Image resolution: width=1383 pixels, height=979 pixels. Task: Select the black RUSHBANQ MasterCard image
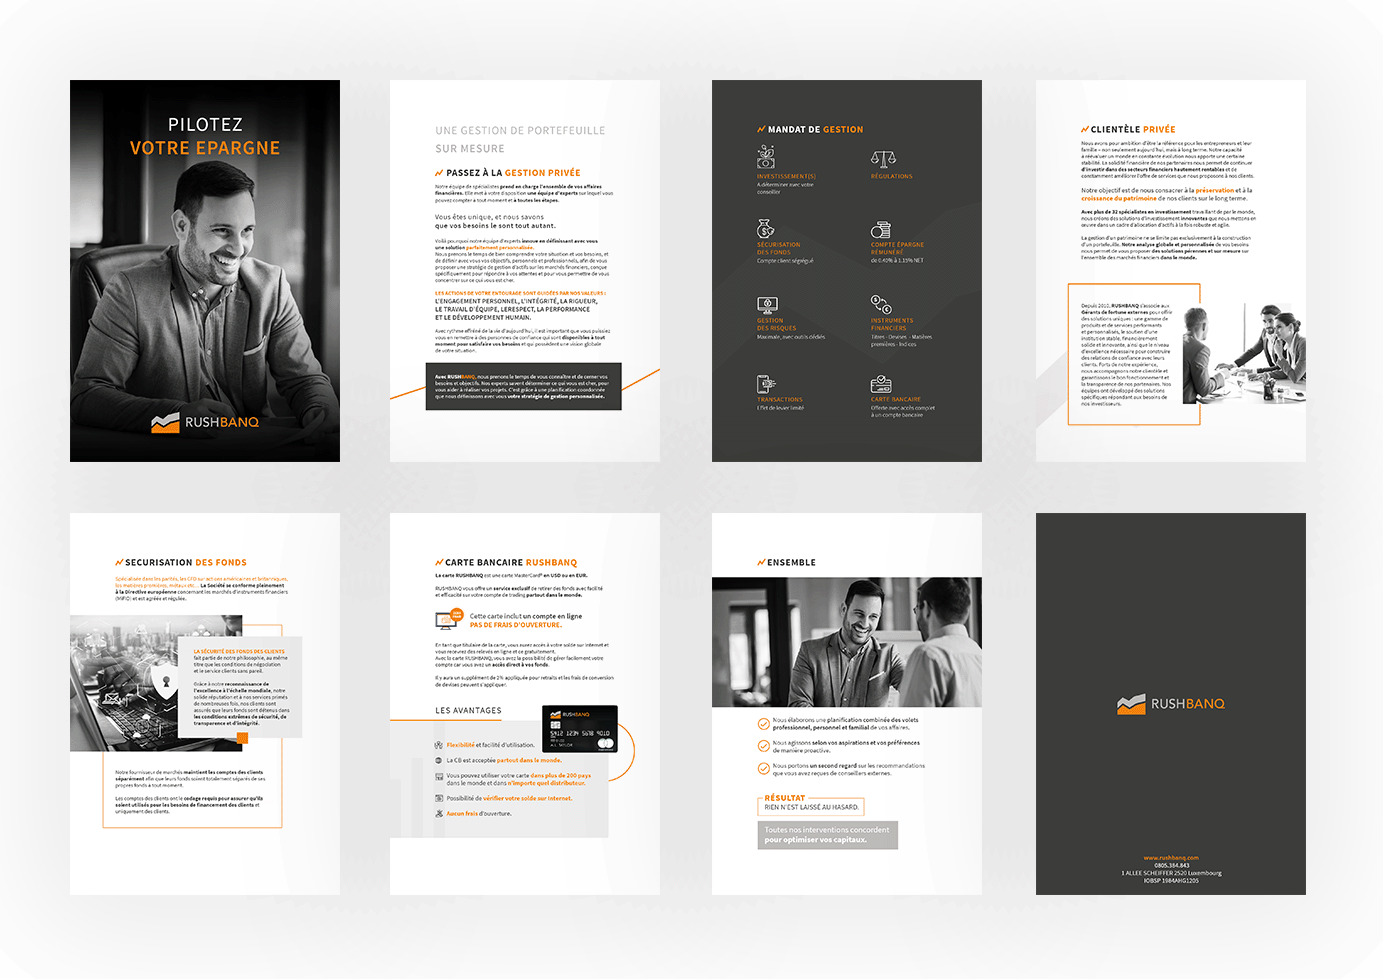580,729
